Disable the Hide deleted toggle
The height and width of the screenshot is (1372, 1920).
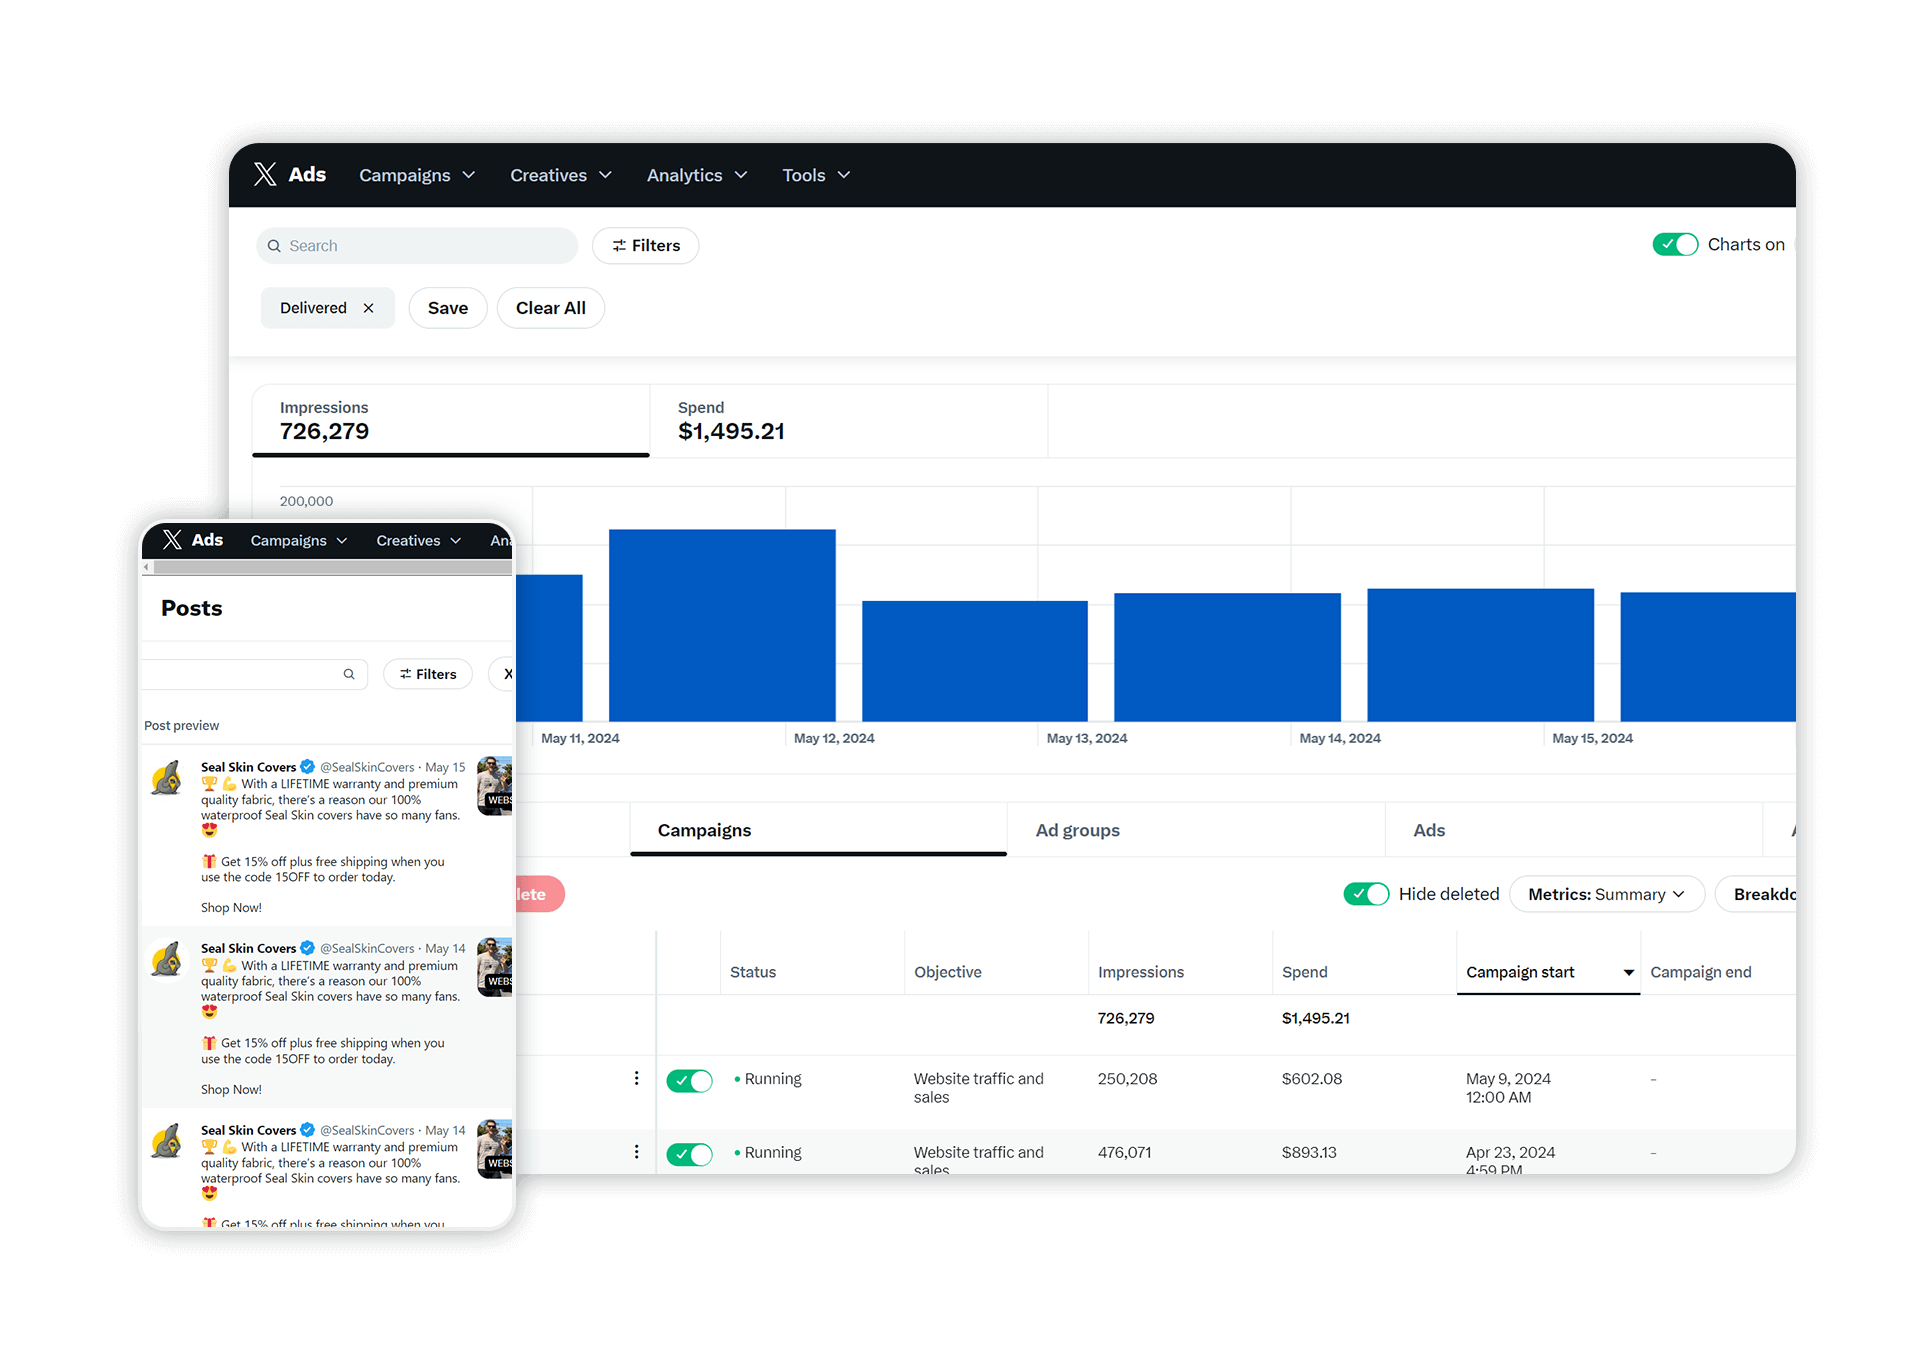(x=1366, y=894)
